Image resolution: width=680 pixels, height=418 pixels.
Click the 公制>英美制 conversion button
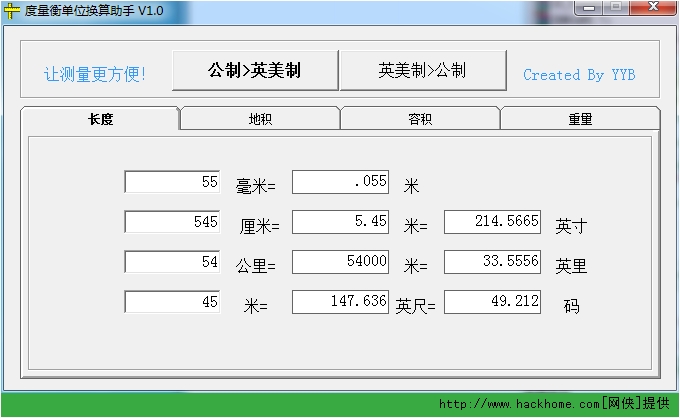point(255,70)
